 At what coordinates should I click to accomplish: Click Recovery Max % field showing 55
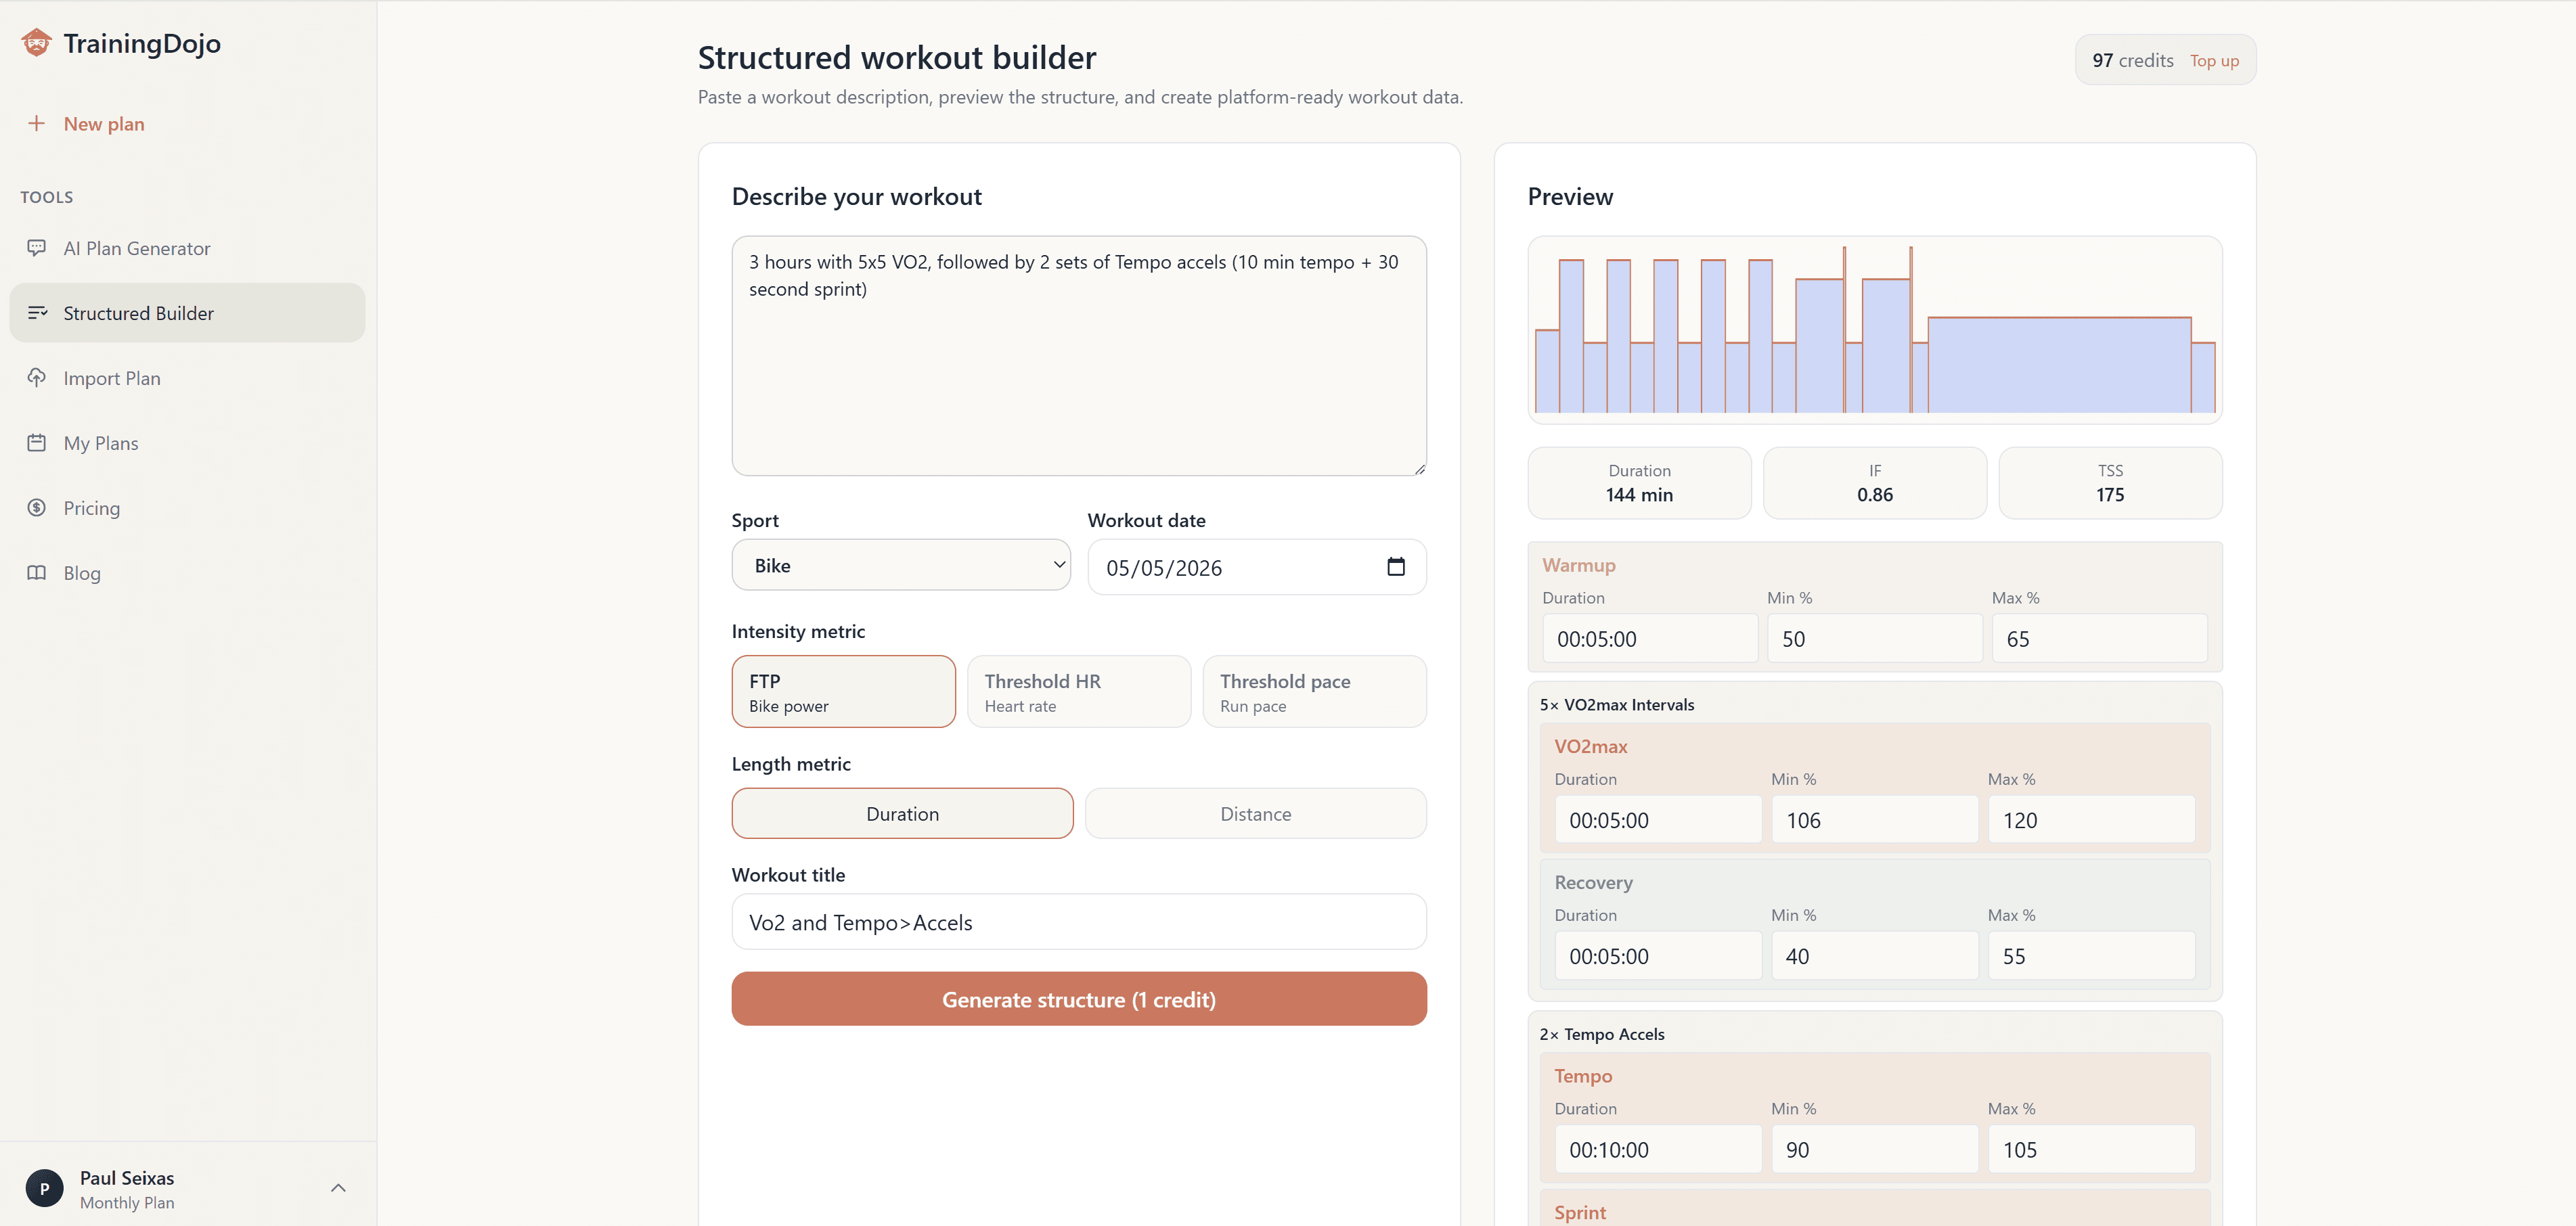[2091, 955]
